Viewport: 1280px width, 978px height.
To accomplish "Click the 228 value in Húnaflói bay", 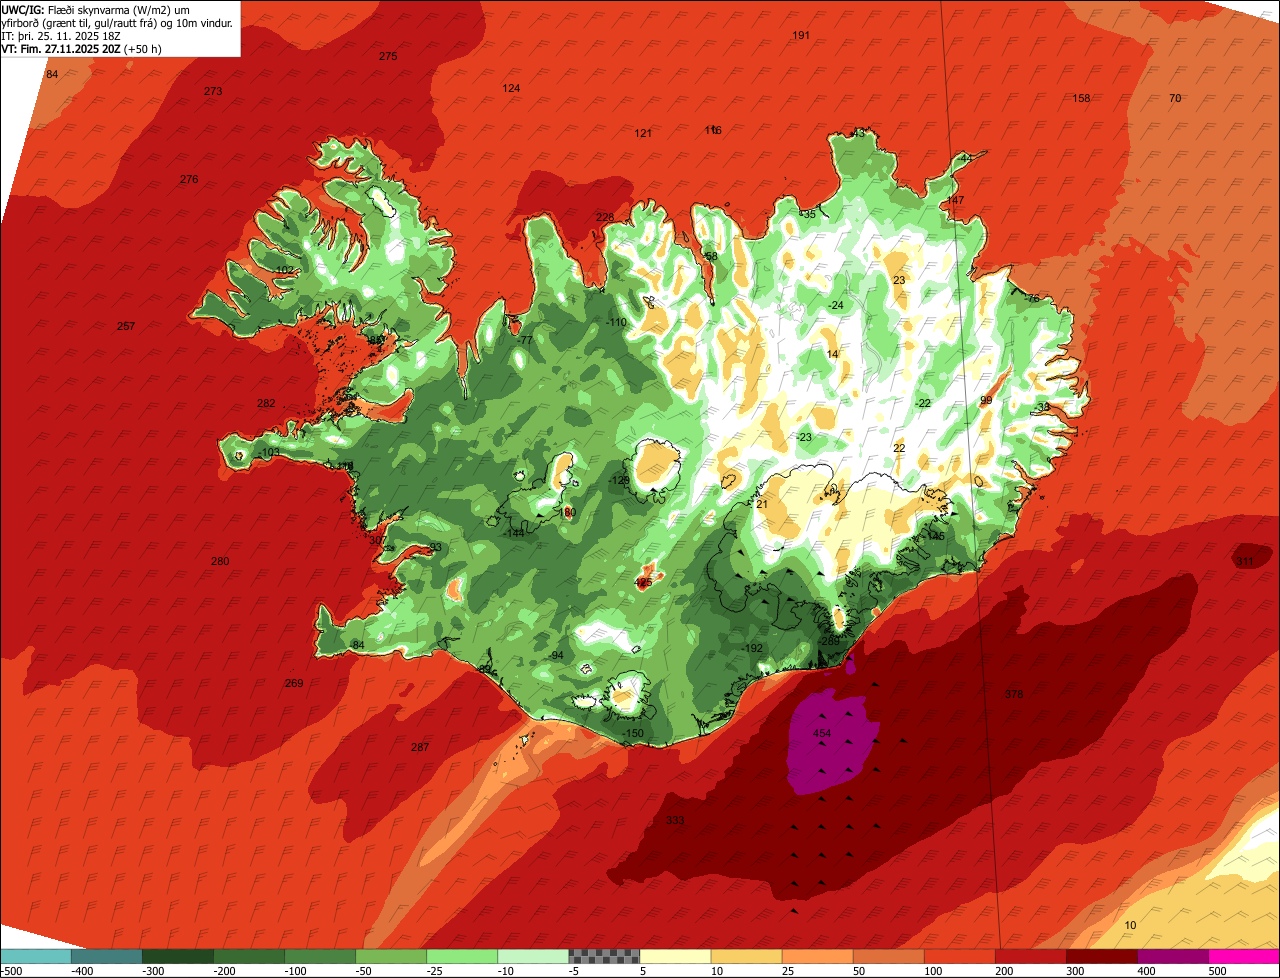I will (x=605, y=217).
